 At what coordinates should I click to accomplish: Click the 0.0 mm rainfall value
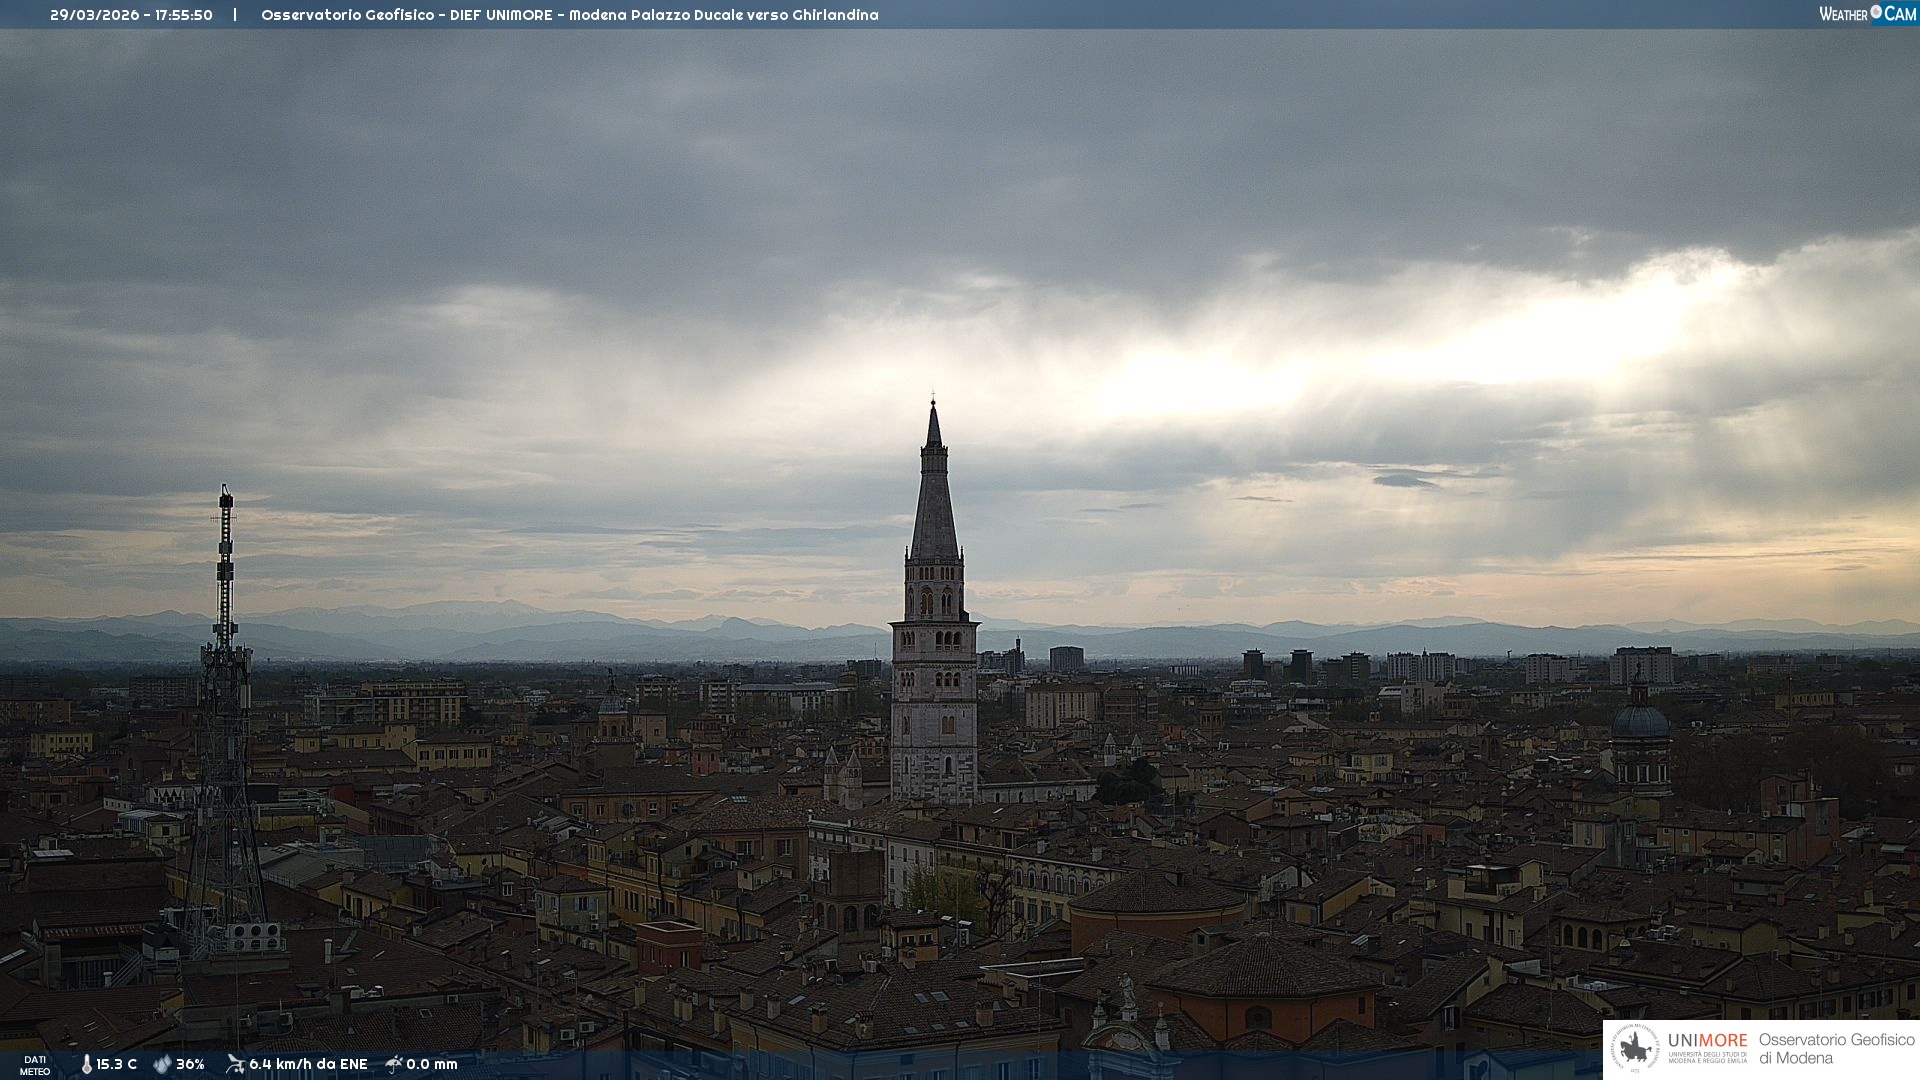coord(432,1065)
